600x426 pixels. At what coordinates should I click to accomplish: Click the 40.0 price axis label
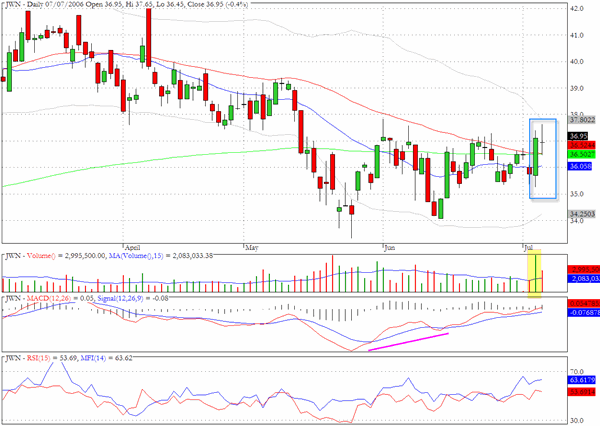click(576, 62)
